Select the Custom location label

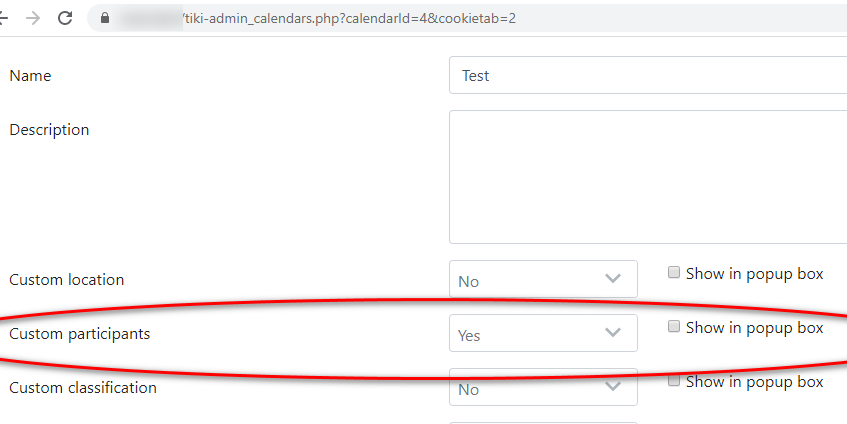click(x=67, y=280)
